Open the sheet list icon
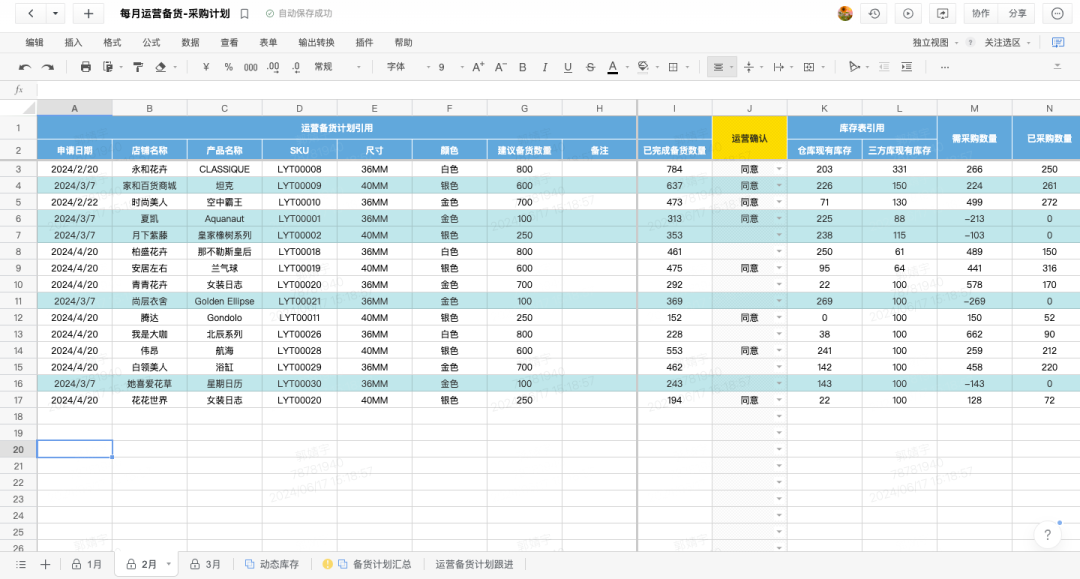This screenshot has width=1080, height=579. coord(21,565)
